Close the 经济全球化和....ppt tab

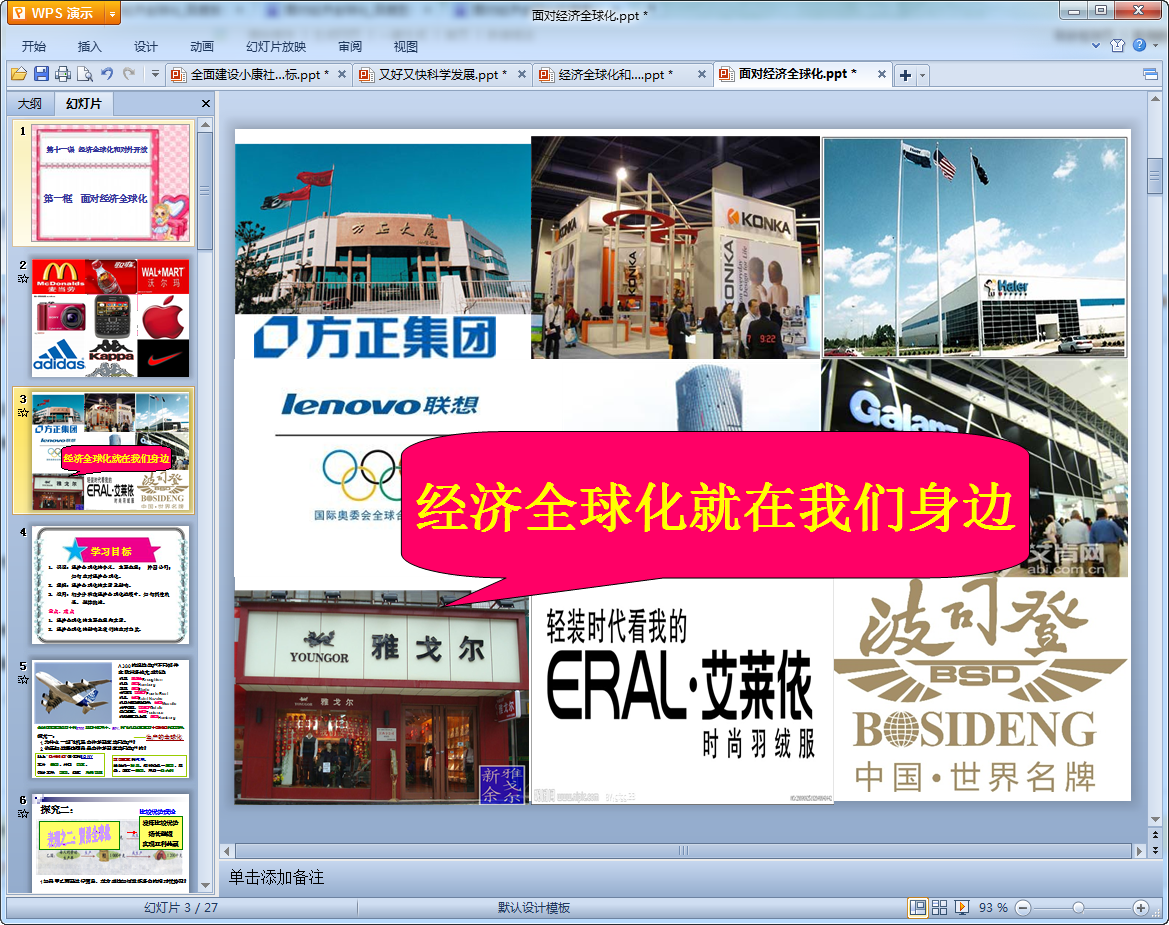702,75
